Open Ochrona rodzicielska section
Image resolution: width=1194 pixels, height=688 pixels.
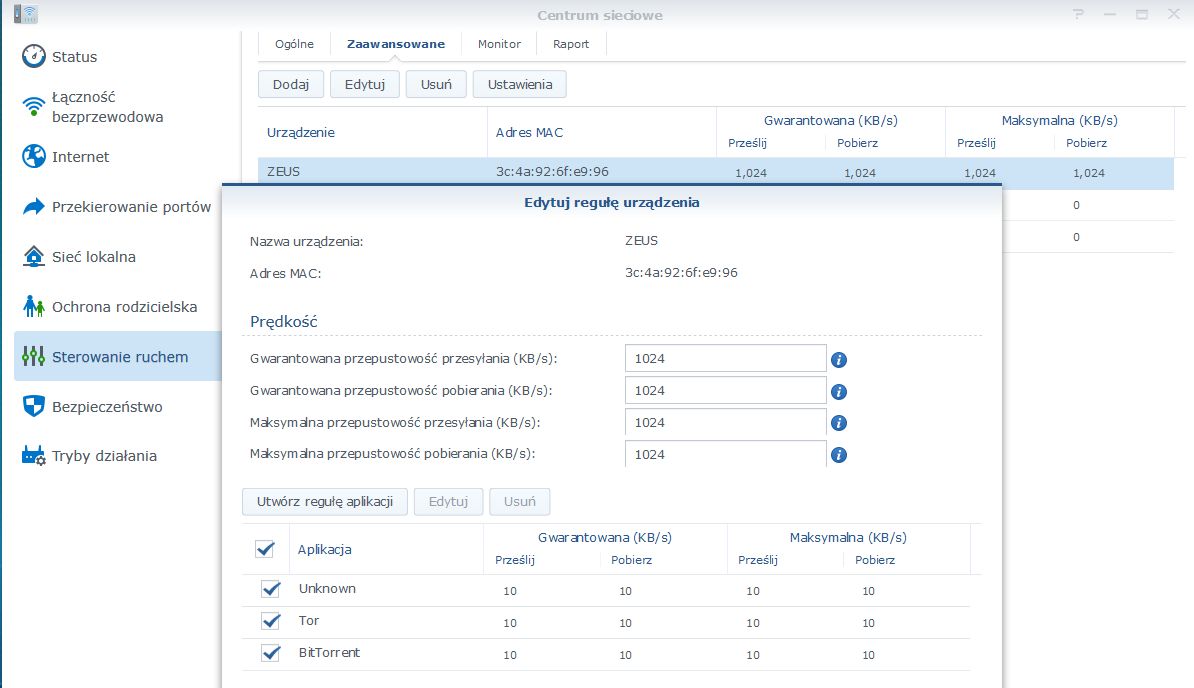point(126,307)
